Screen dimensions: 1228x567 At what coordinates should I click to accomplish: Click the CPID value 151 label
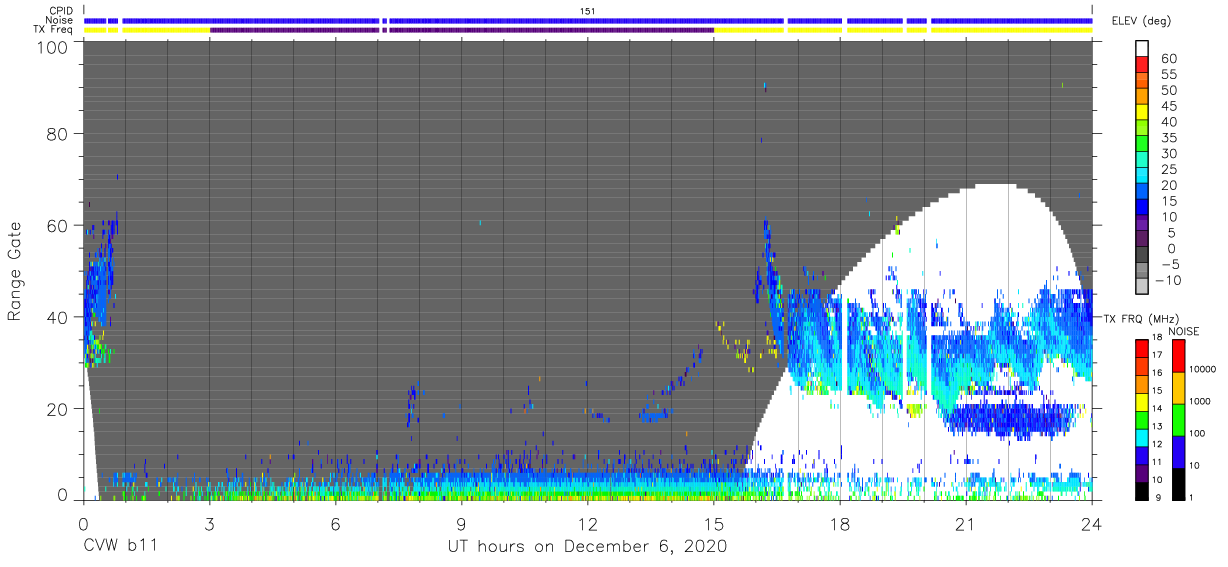pyautogui.click(x=588, y=10)
